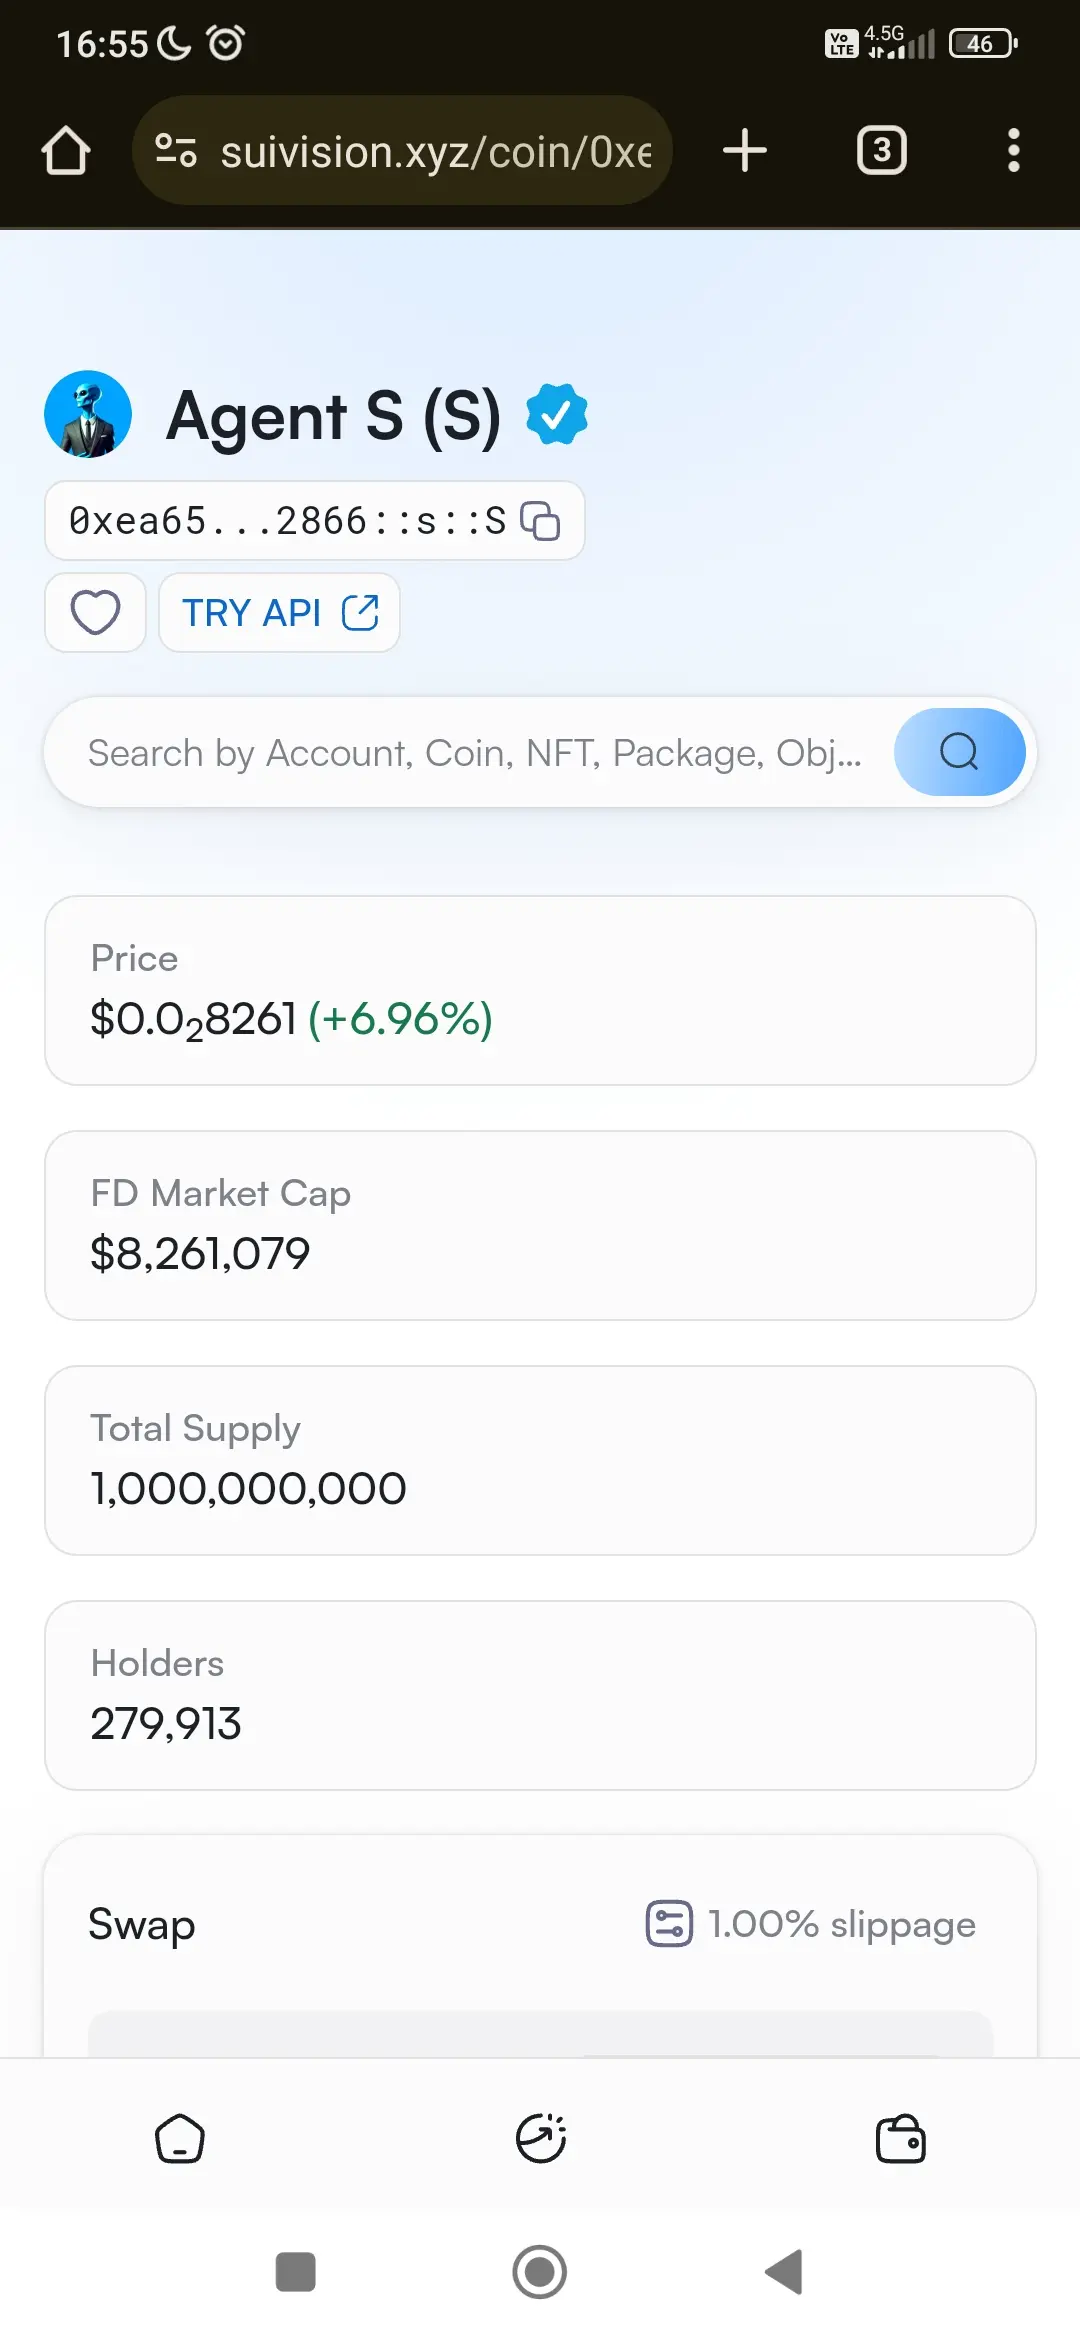Go to the bottom nav home tab
This screenshot has width=1080, height=2340.
180,2139
